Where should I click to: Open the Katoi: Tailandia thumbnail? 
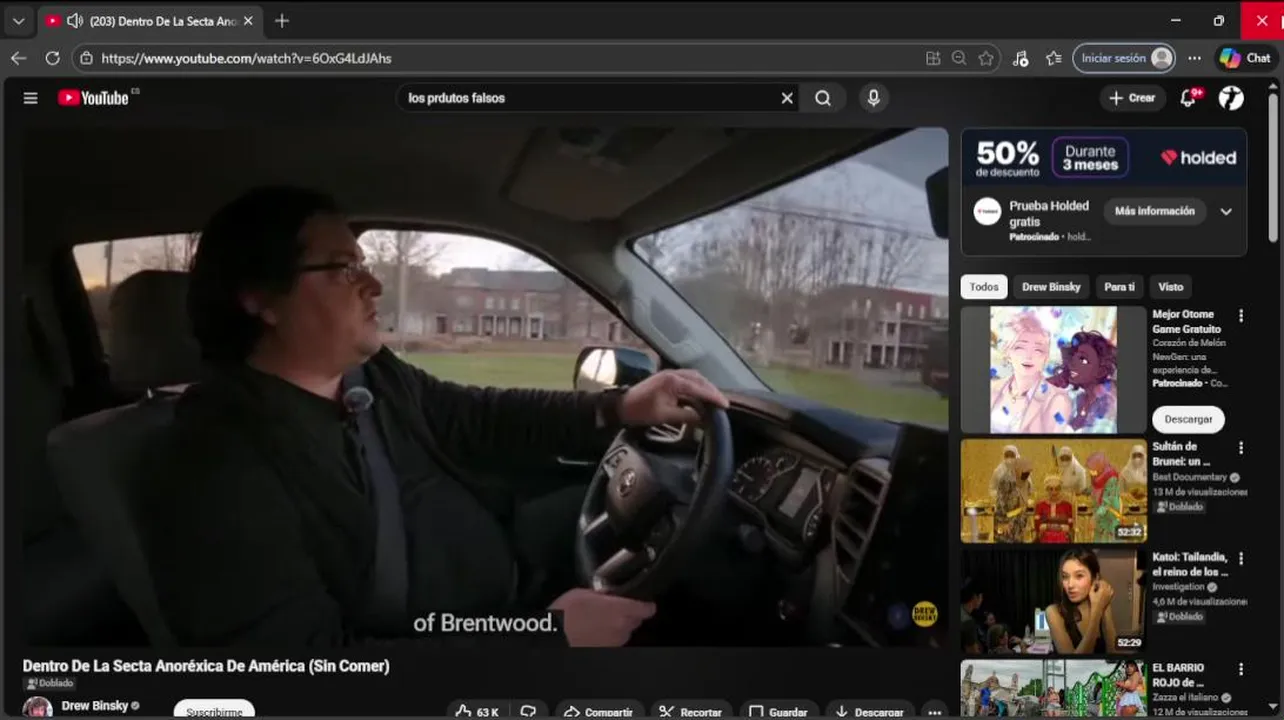pyautogui.click(x=1054, y=602)
